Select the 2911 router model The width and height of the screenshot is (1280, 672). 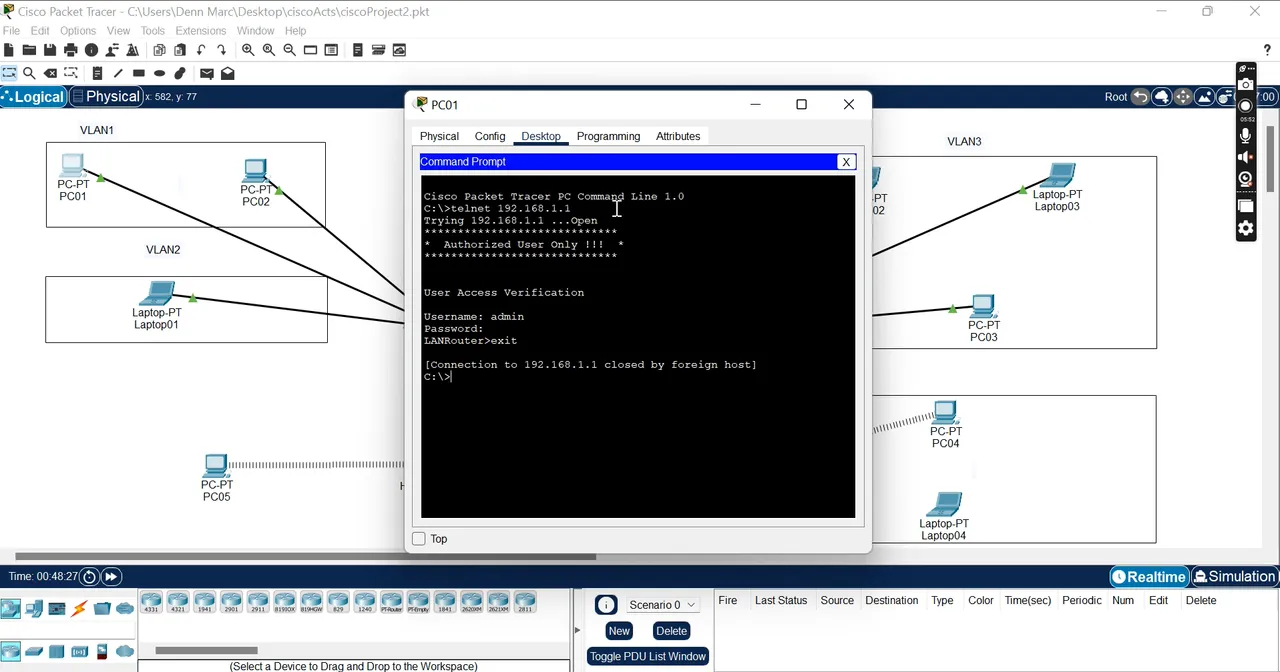(x=257, y=603)
